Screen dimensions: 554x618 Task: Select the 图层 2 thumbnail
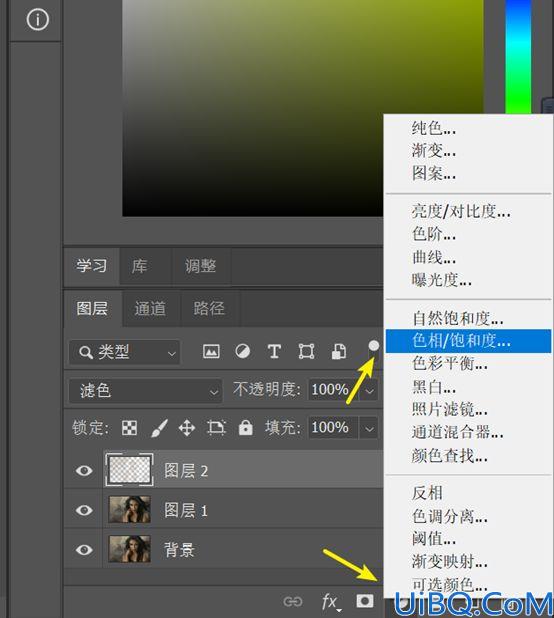[130, 469]
